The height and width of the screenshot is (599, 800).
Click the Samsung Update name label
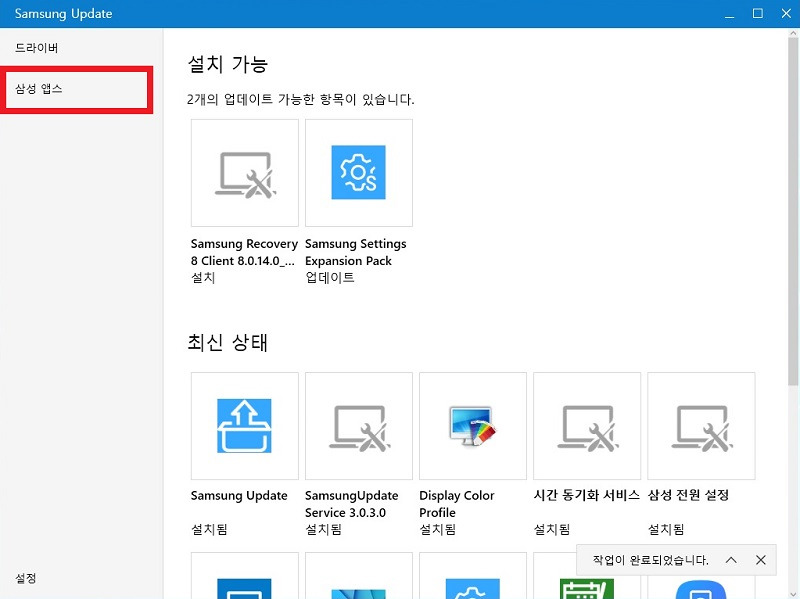[239, 495]
